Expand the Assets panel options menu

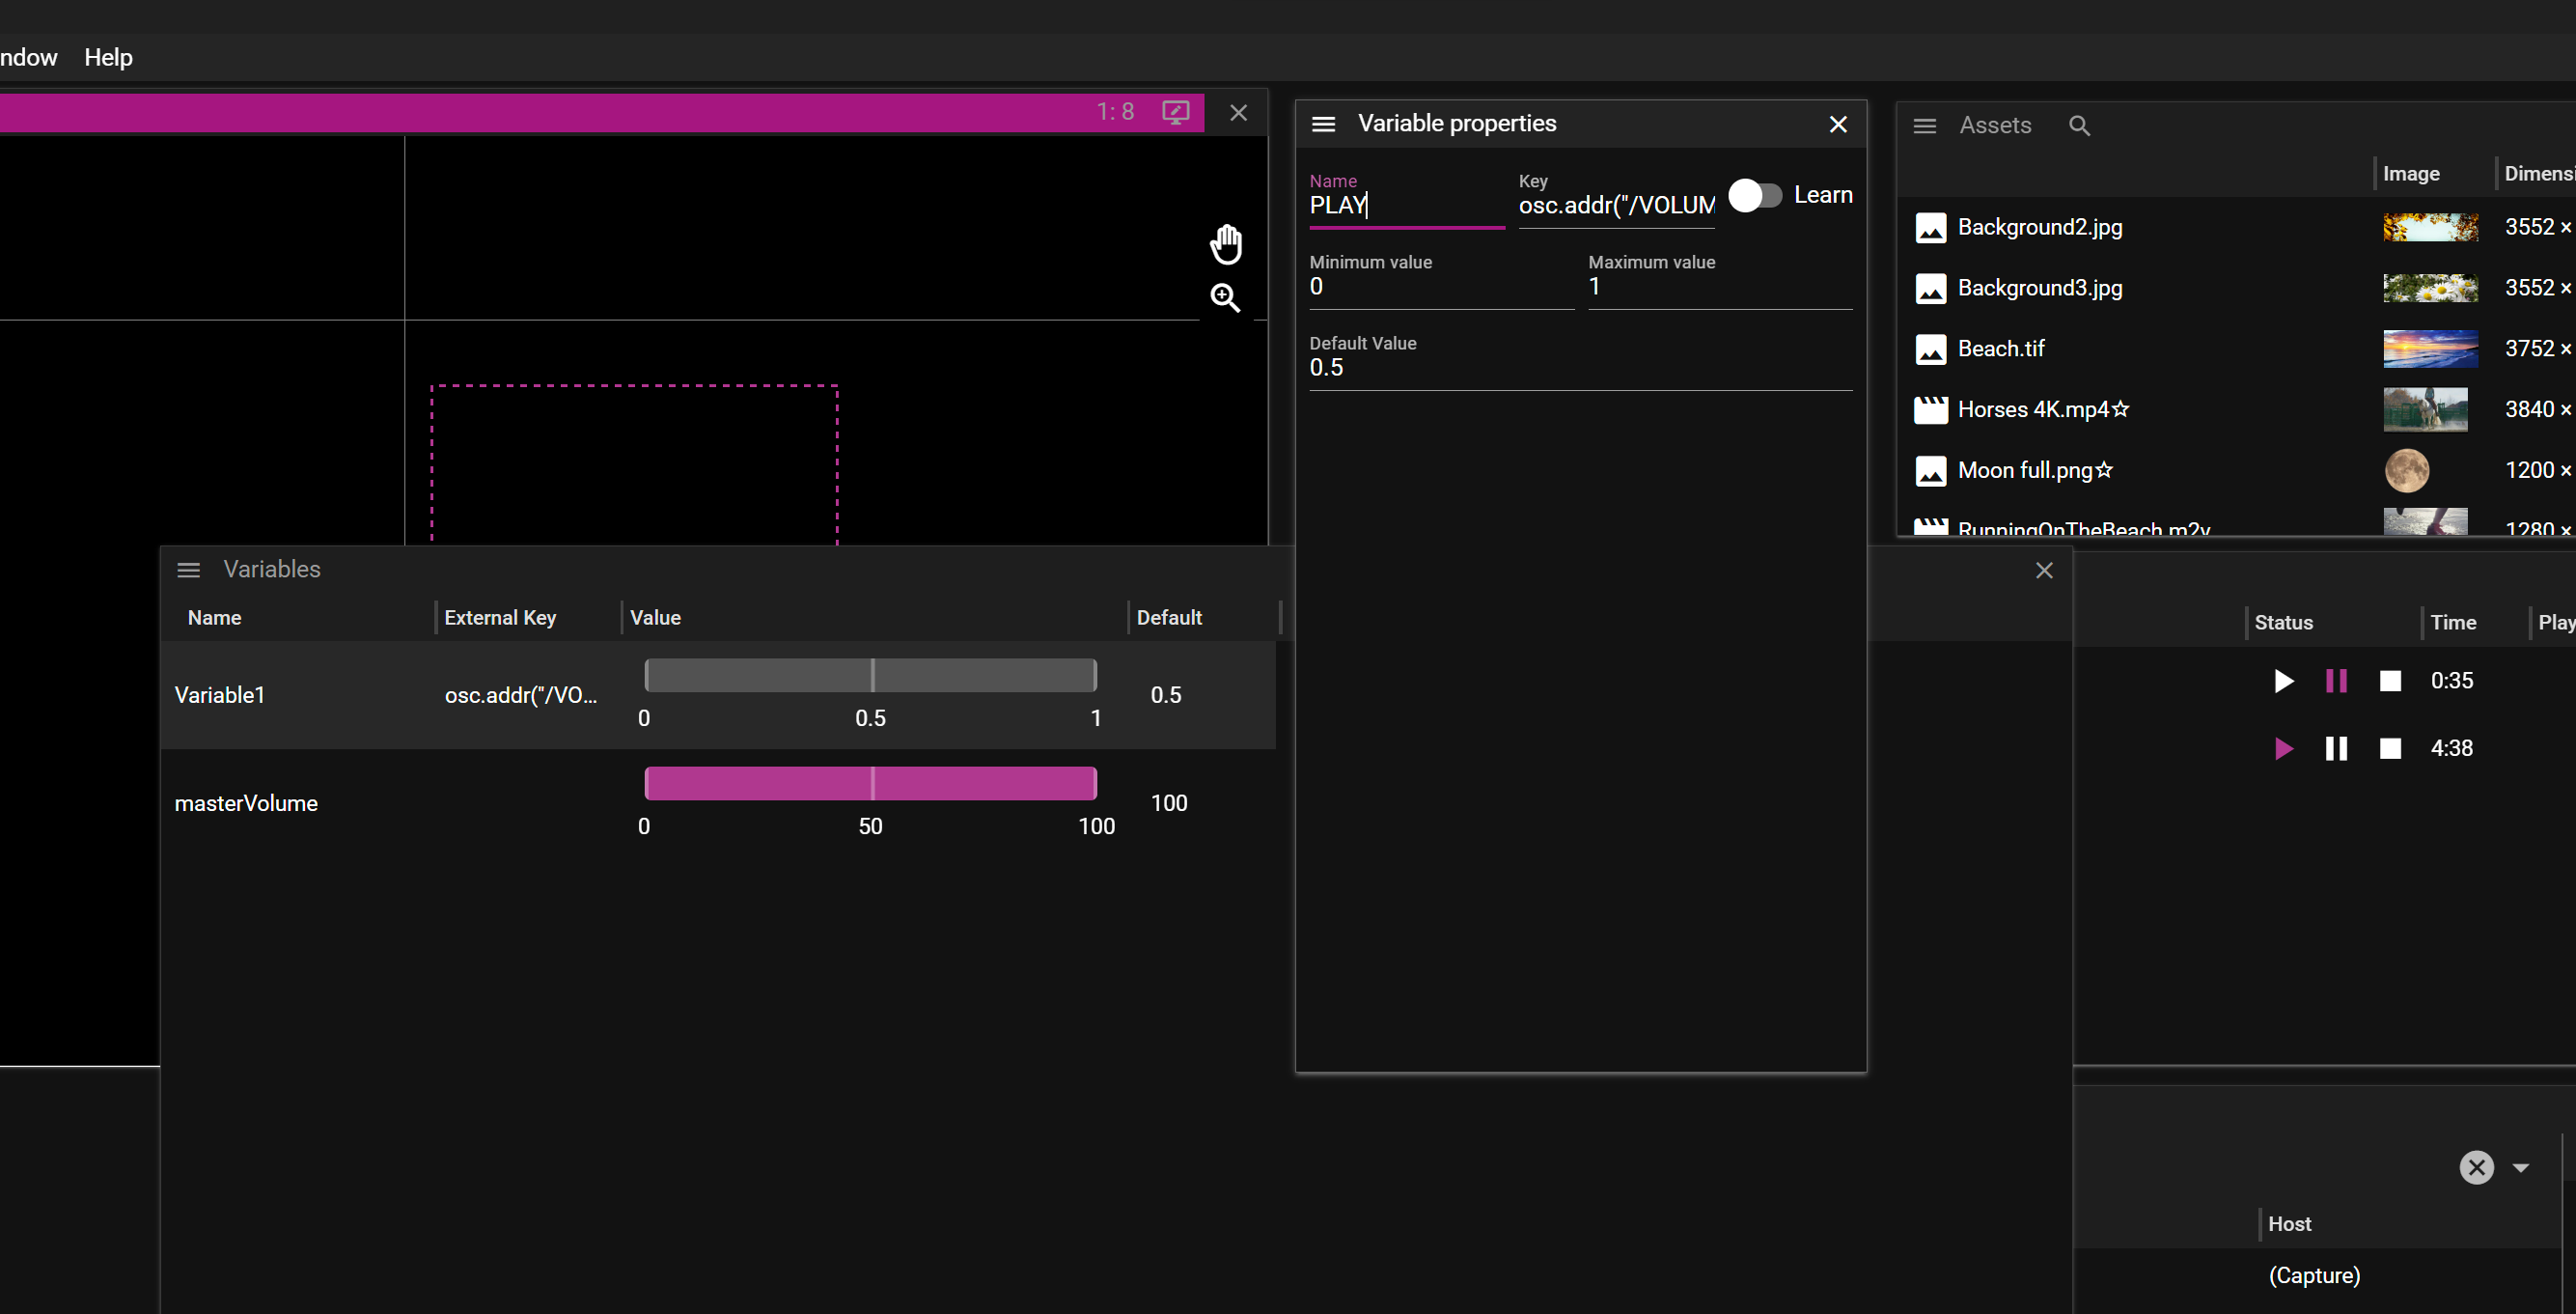tap(1926, 124)
